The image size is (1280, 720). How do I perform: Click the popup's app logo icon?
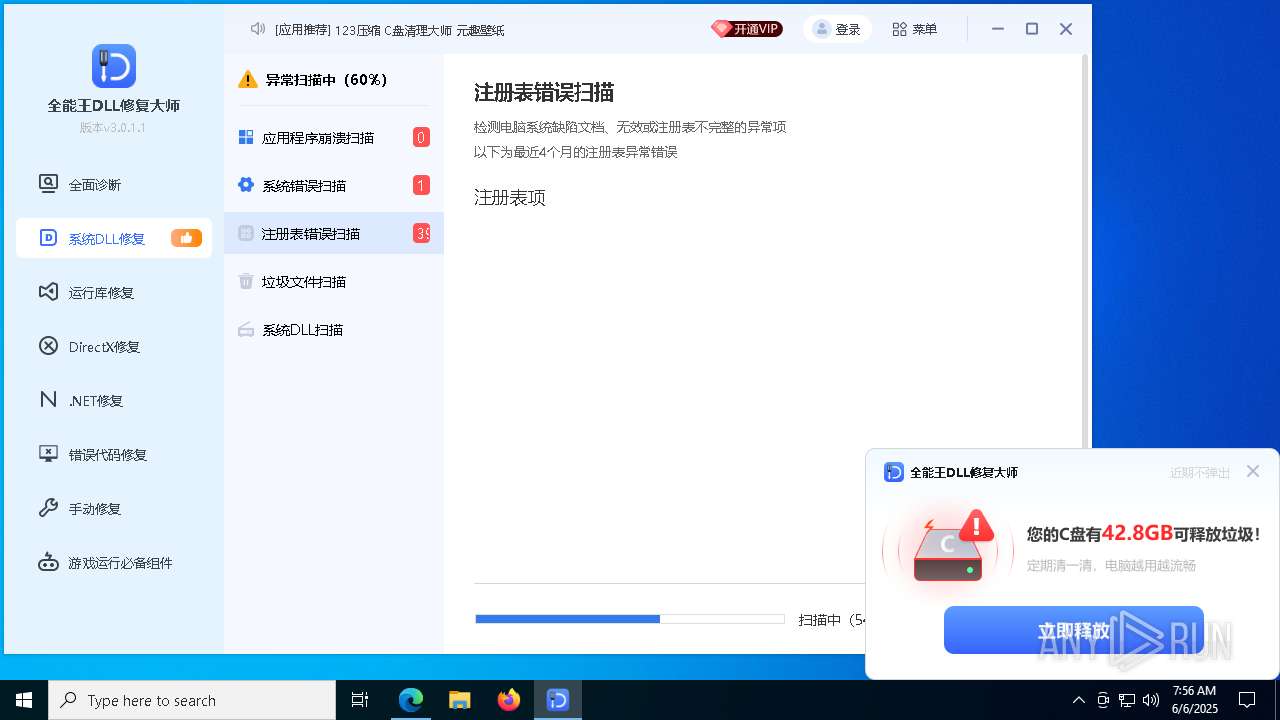coord(894,472)
